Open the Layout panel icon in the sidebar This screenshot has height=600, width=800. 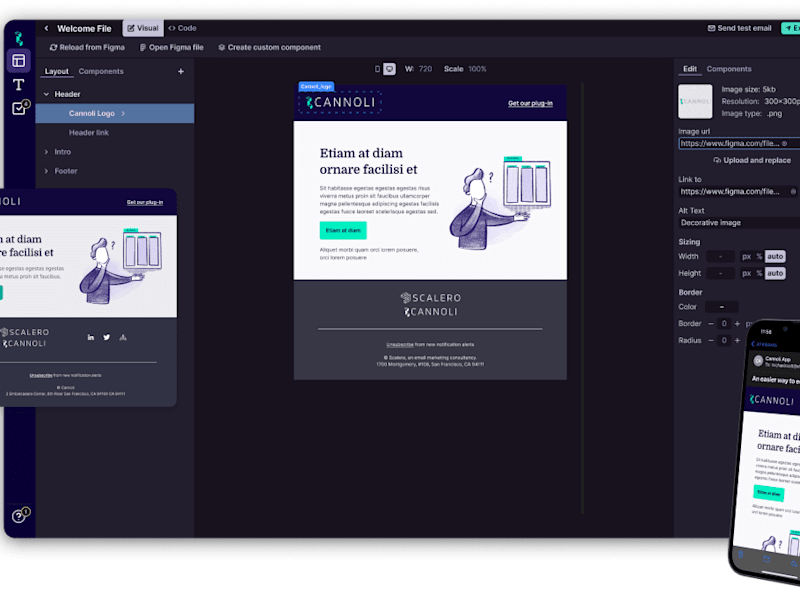[x=19, y=61]
